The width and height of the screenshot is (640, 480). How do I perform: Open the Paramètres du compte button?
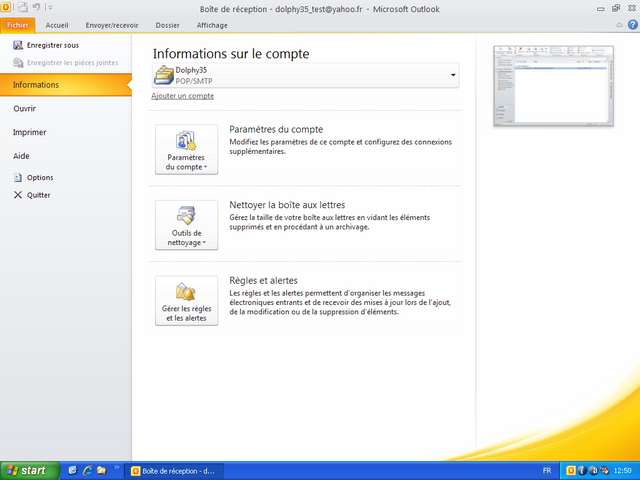click(x=186, y=149)
